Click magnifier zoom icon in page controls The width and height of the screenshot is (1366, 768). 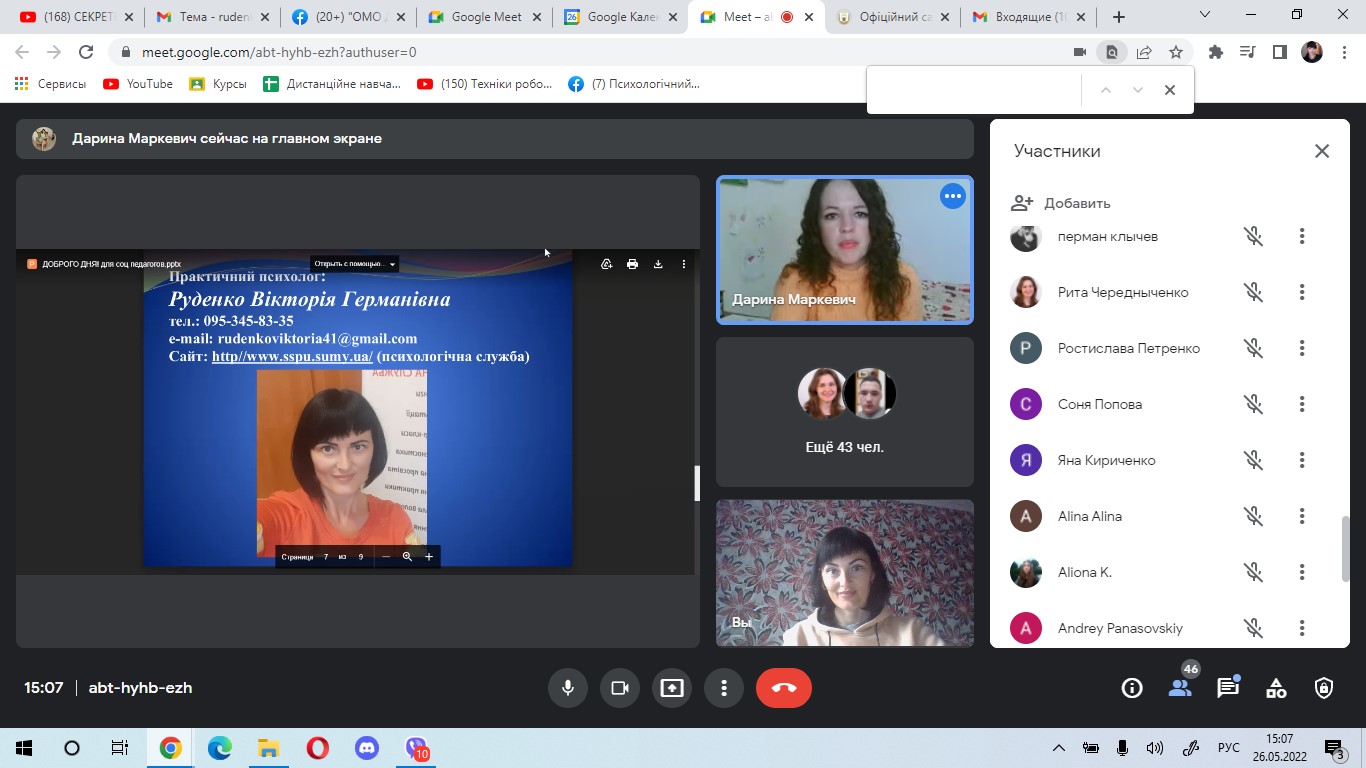point(407,556)
